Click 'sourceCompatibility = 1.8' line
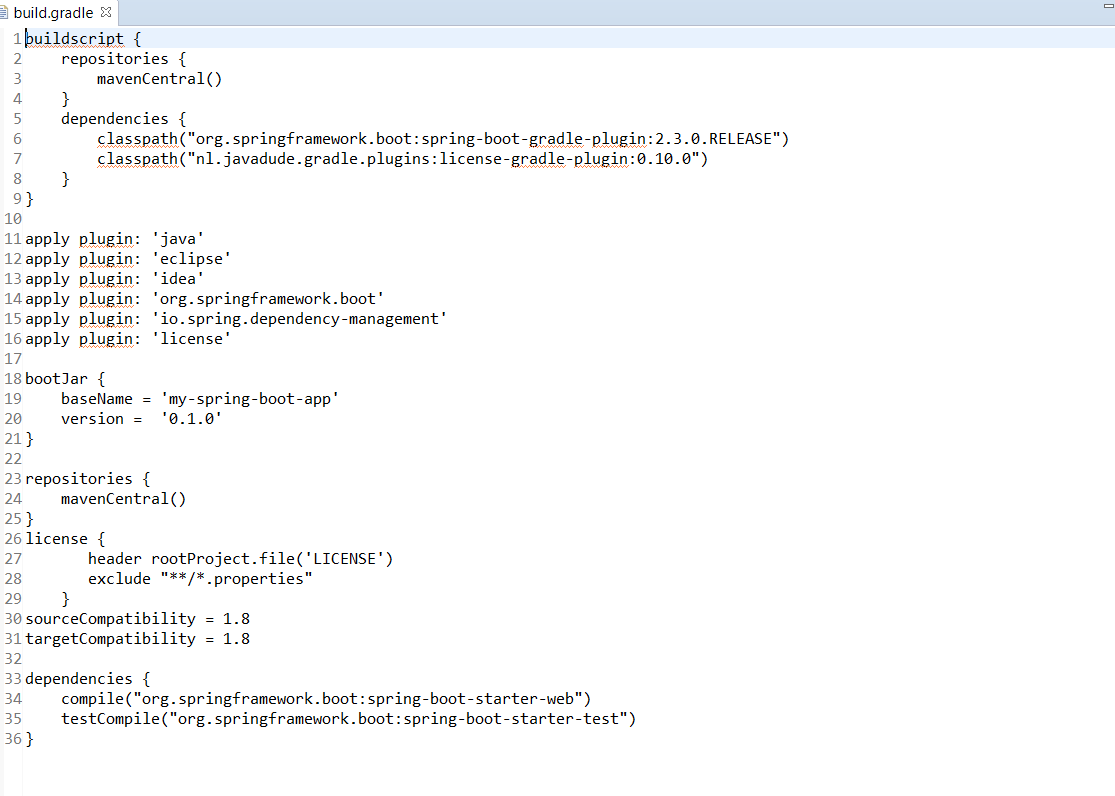This screenshot has height=796, width=1115. (x=137, y=619)
